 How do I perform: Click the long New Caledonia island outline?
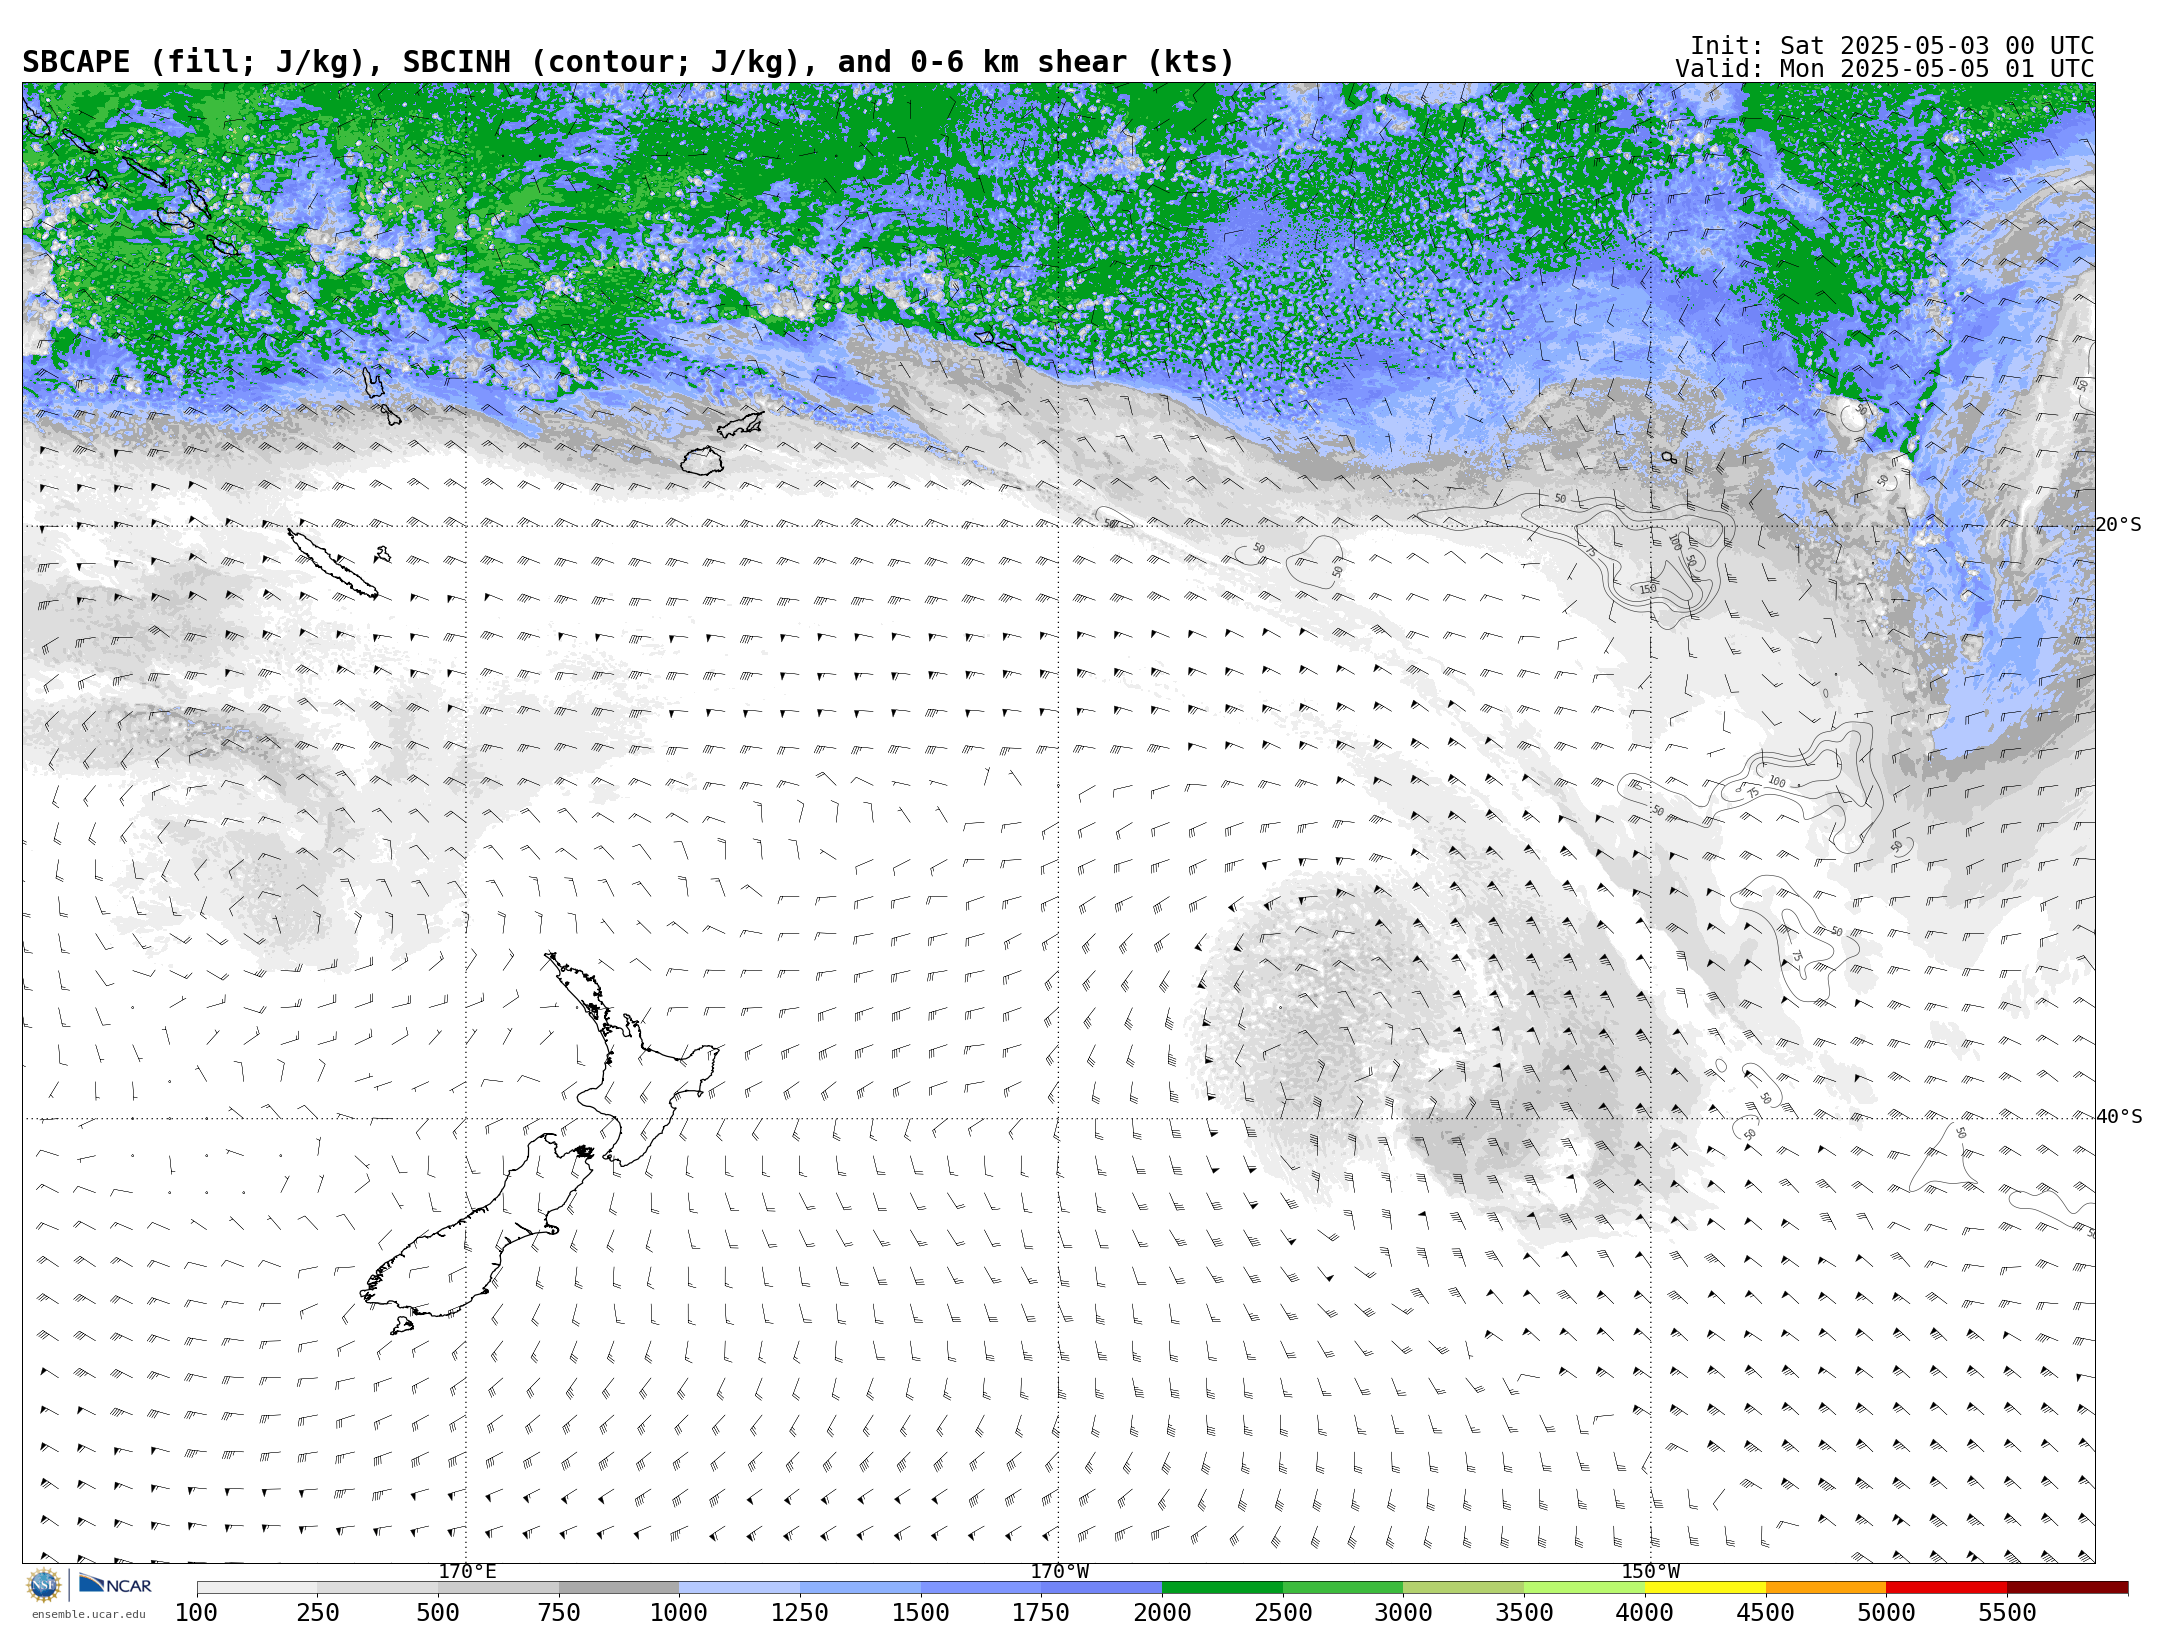coord(333,563)
